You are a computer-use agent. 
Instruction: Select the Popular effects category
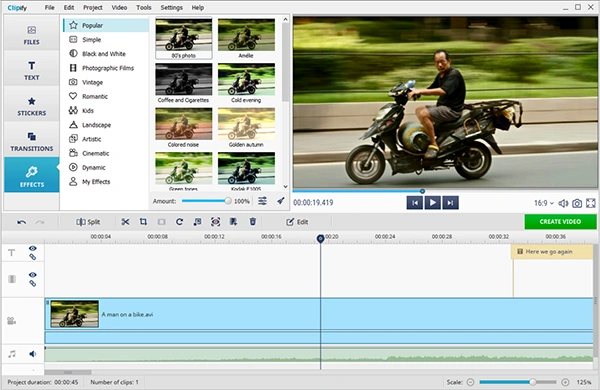[x=106, y=25]
